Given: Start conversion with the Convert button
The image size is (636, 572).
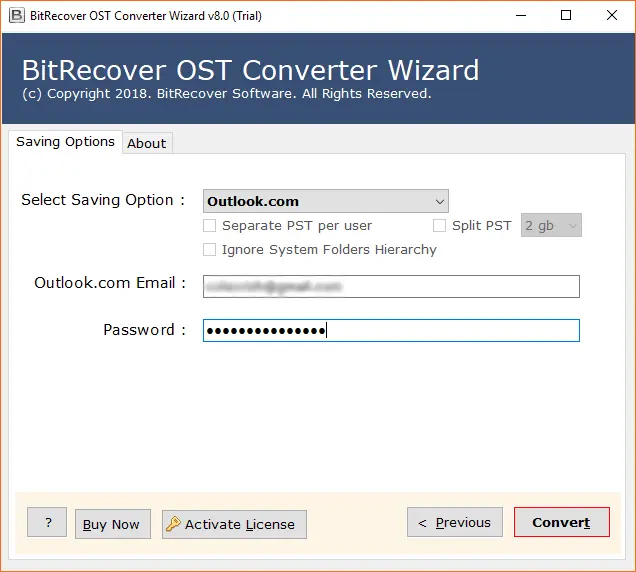Looking at the screenshot, I should (x=562, y=522).
